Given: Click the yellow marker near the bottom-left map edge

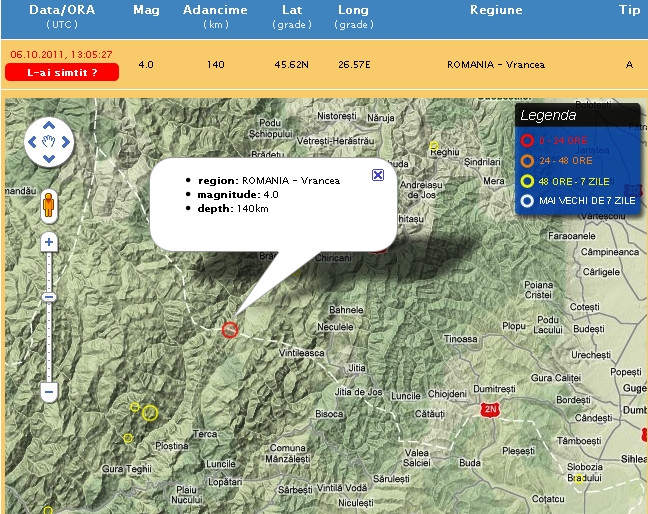Looking at the screenshot, I should coord(48,510).
